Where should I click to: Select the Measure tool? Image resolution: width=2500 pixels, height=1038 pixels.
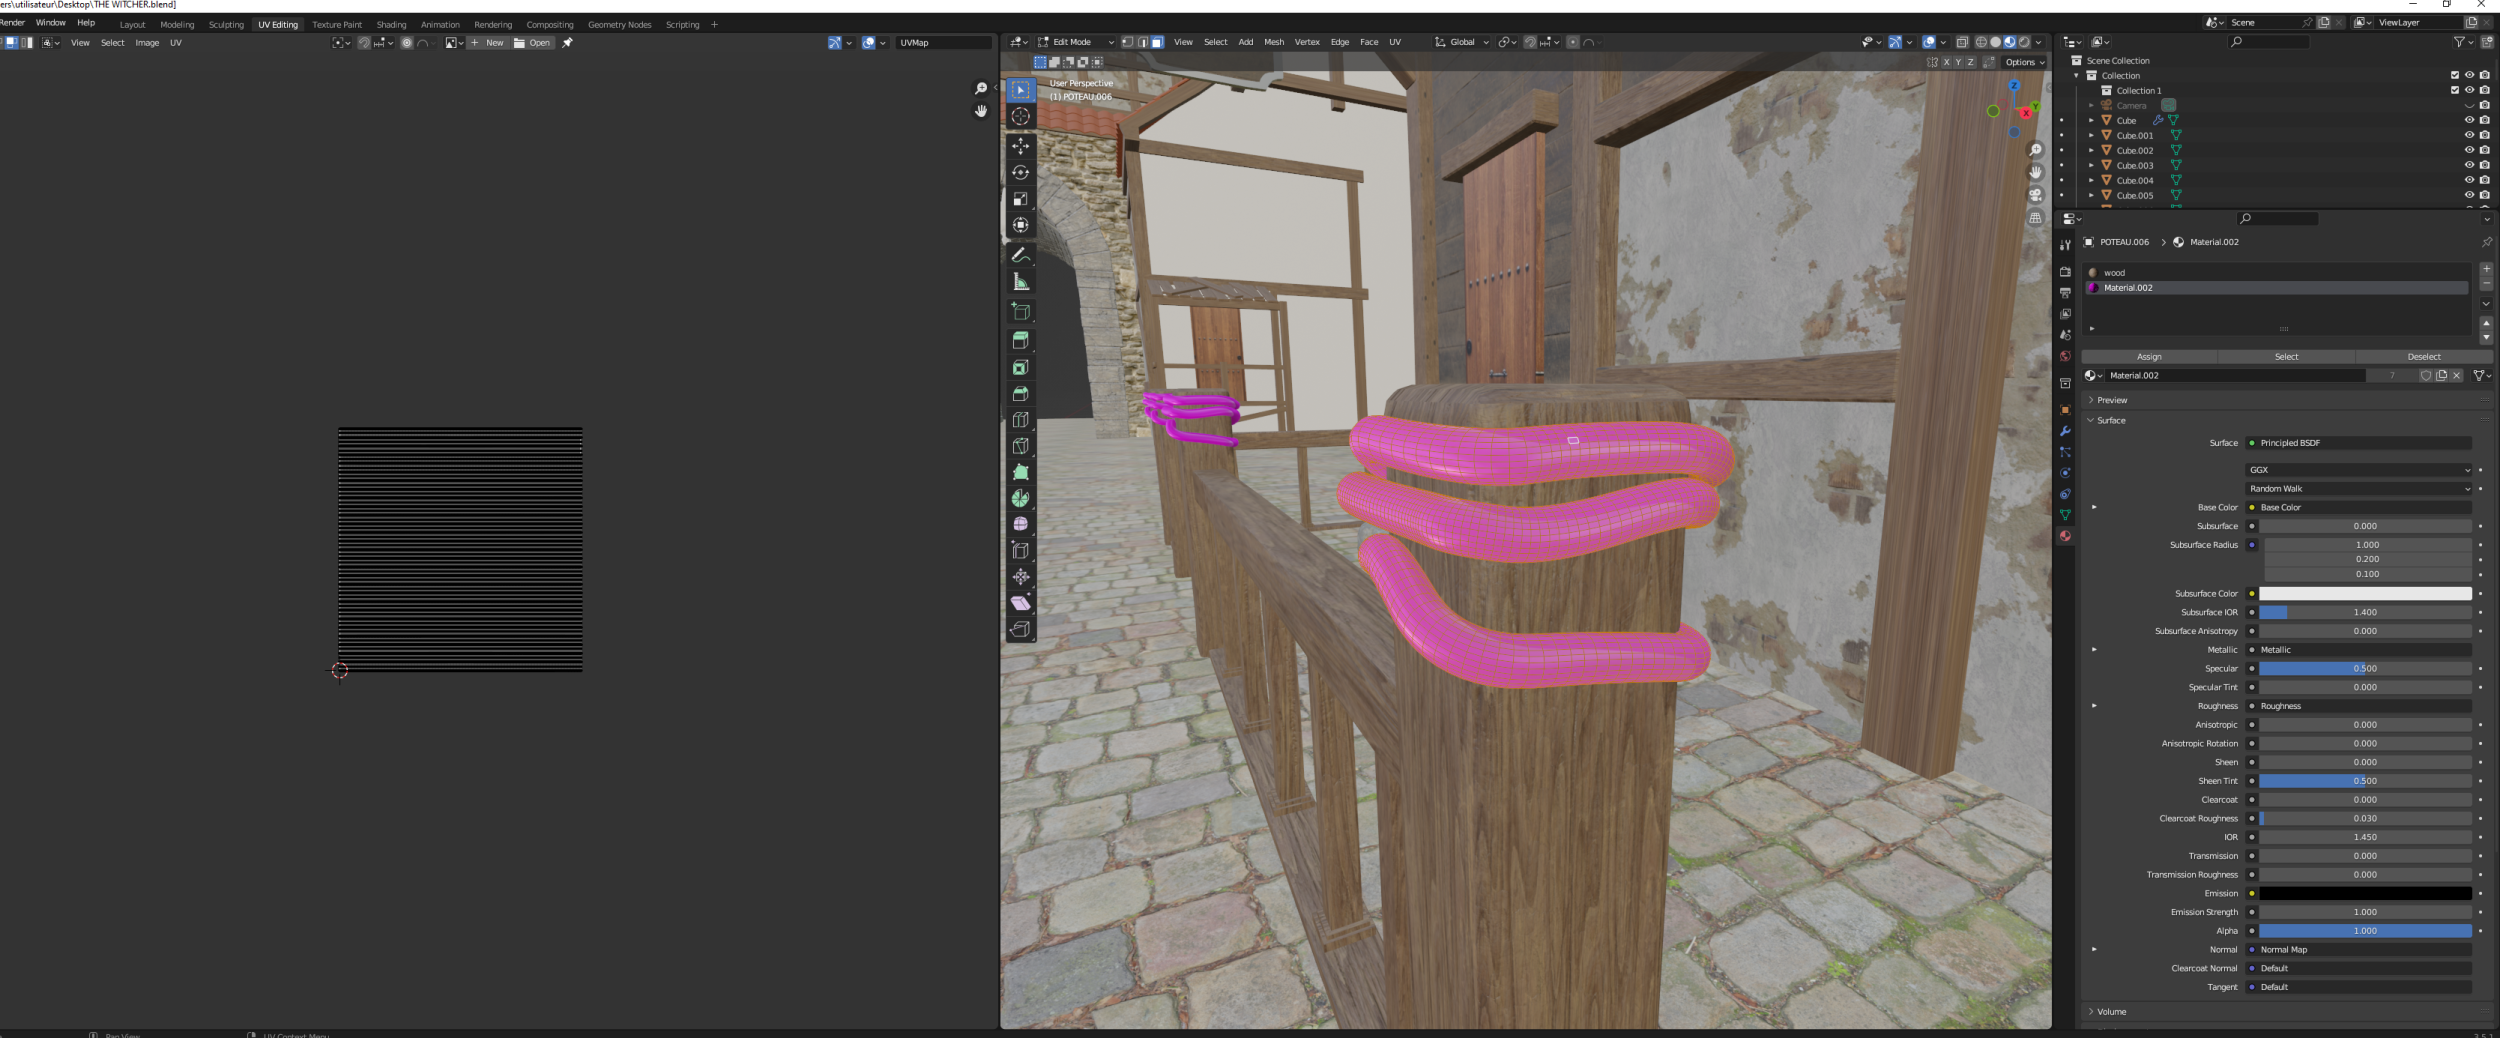[1020, 283]
